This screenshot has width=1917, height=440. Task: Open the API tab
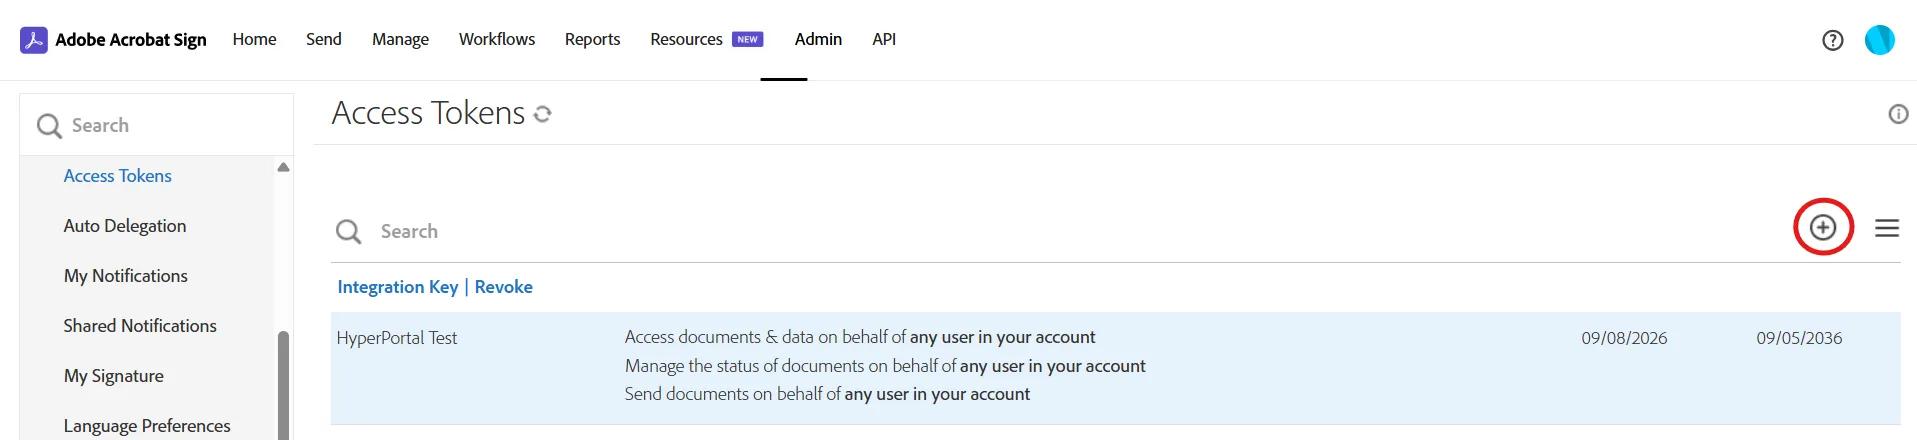(x=884, y=39)
